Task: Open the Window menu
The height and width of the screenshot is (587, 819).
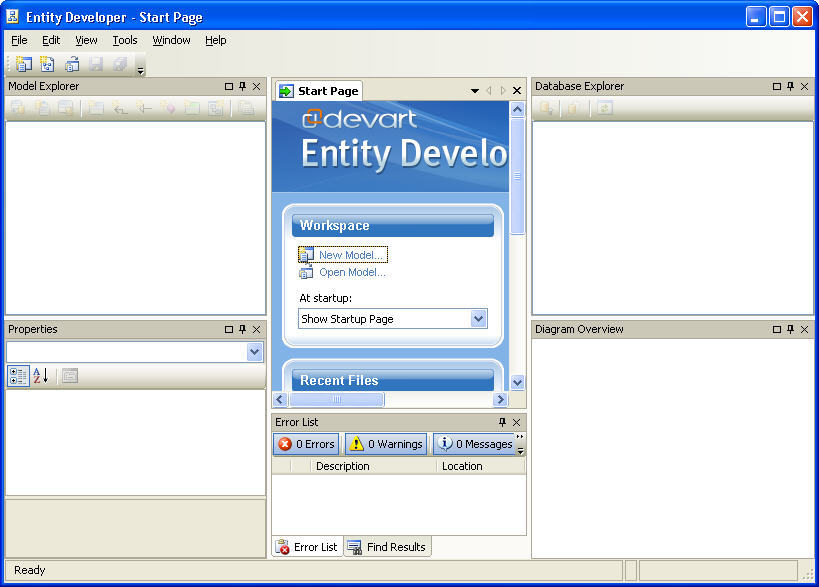Action: 171,40
